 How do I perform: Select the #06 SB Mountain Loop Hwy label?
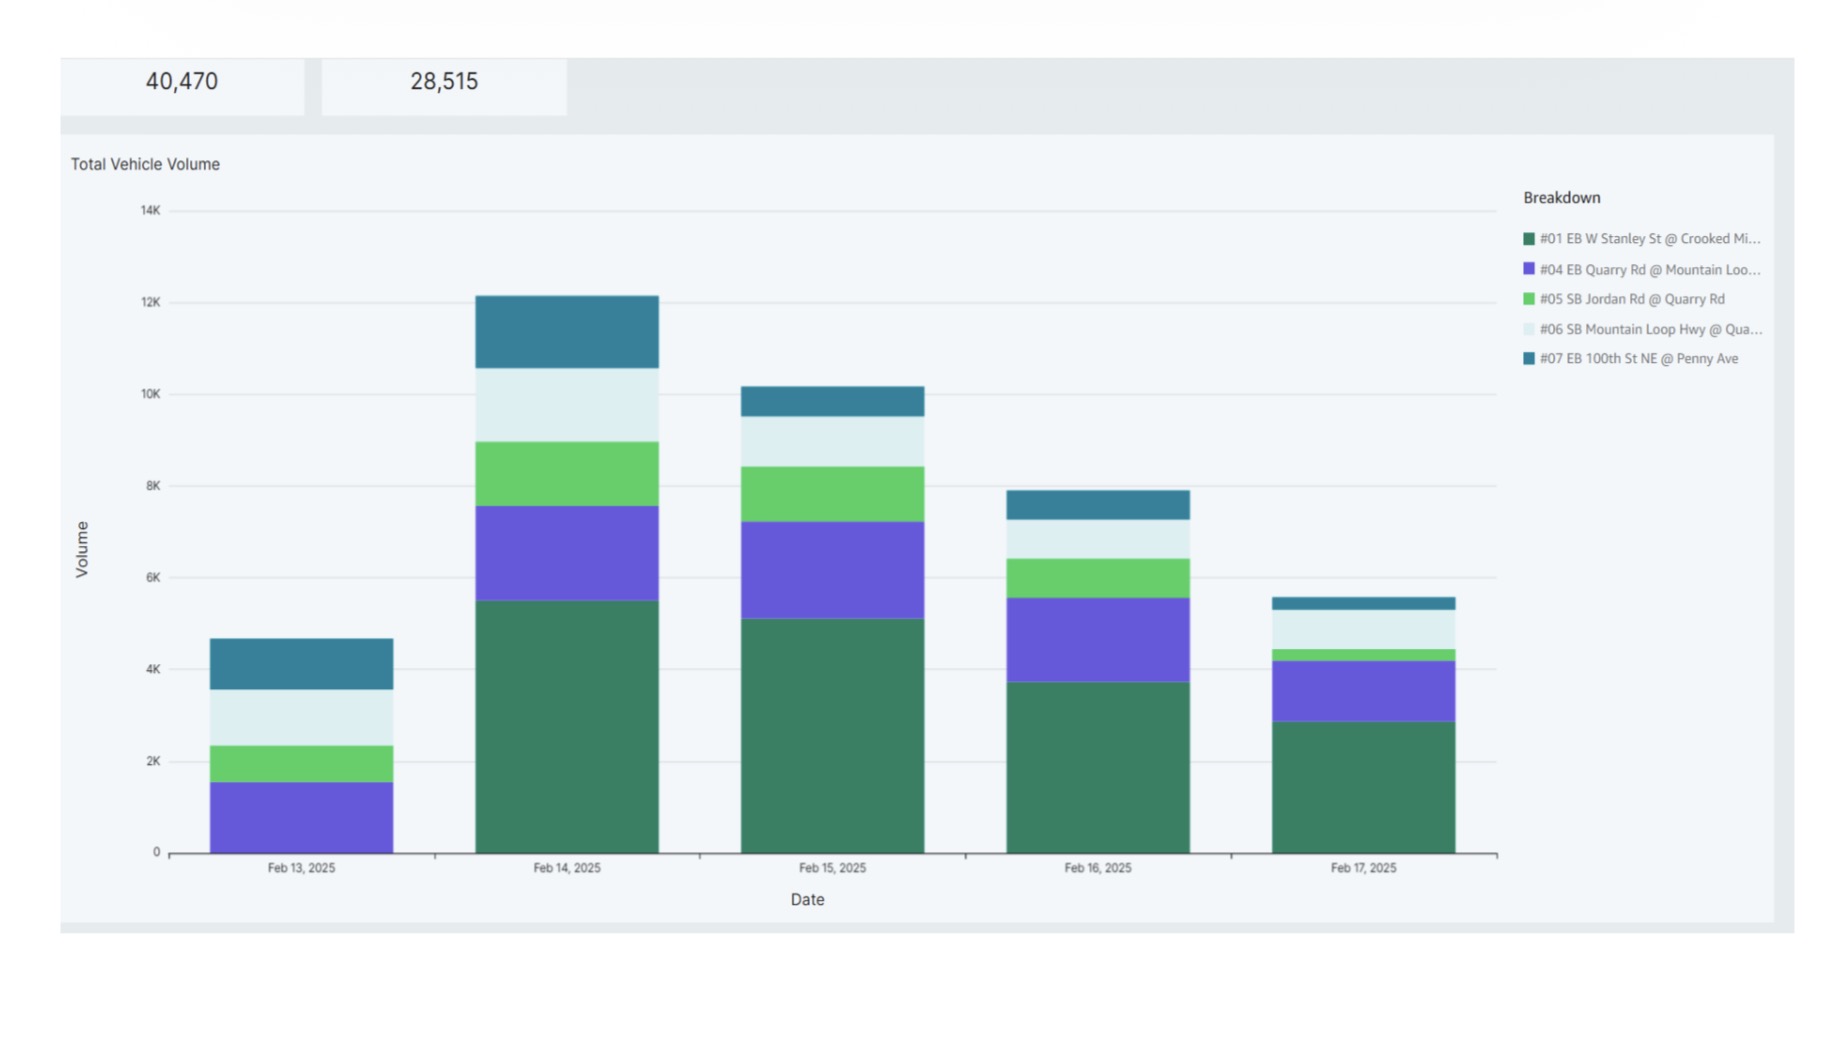(1651, 329)
